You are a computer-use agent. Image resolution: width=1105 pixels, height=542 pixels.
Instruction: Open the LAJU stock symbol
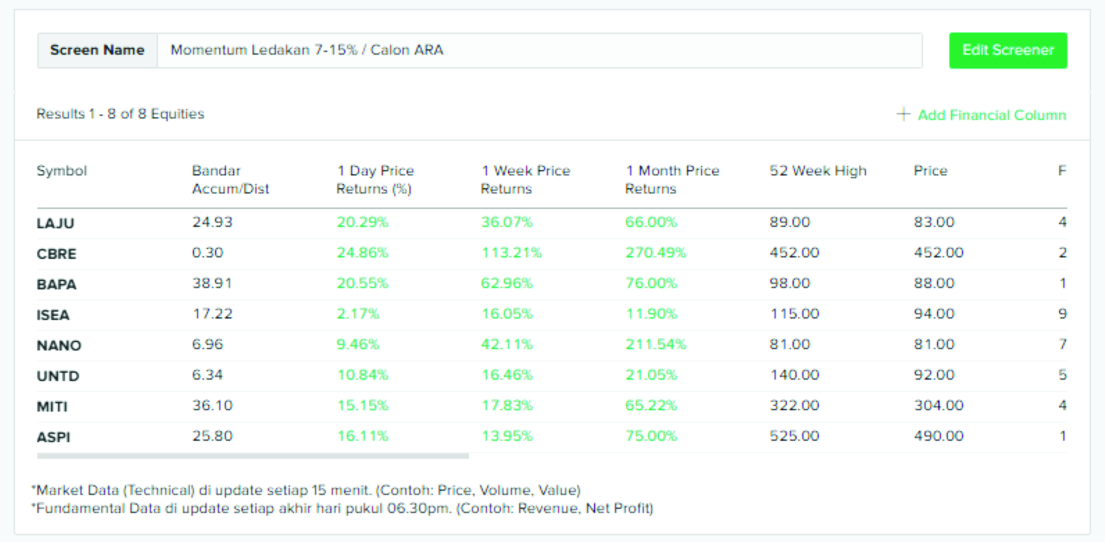click(x=56, y=223)
